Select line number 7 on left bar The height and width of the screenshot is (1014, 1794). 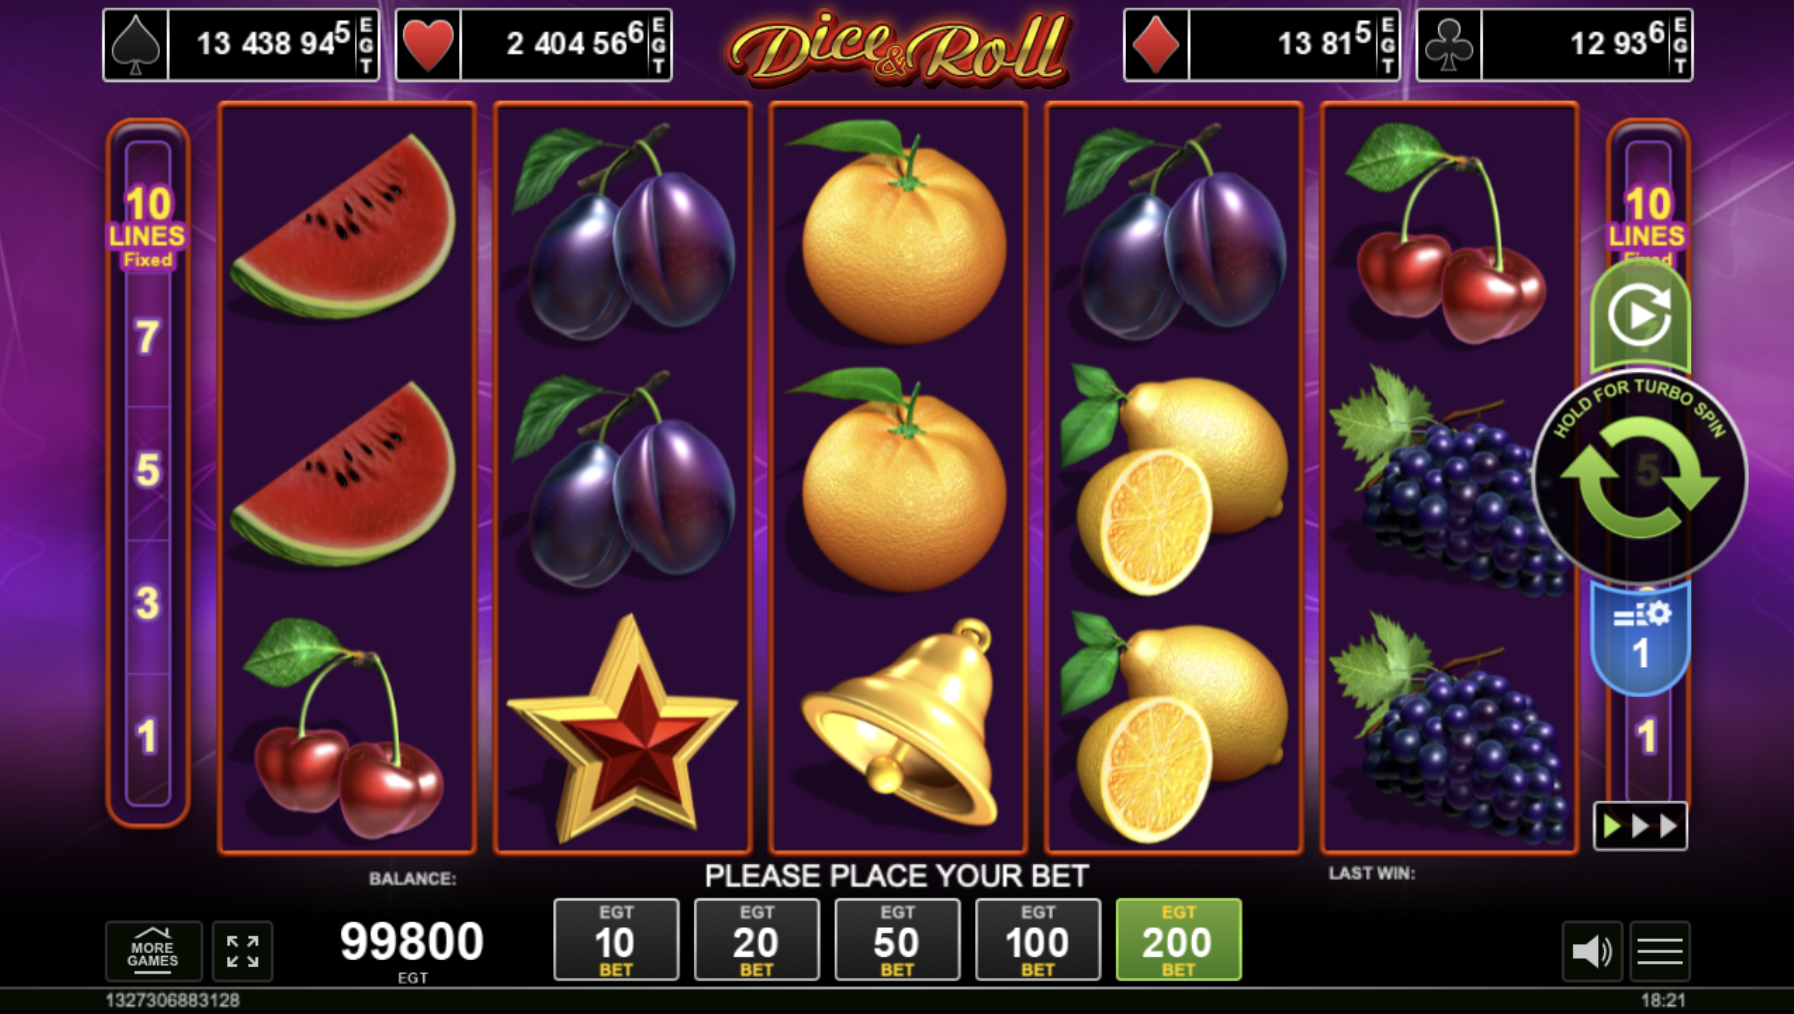pos(147,338)
